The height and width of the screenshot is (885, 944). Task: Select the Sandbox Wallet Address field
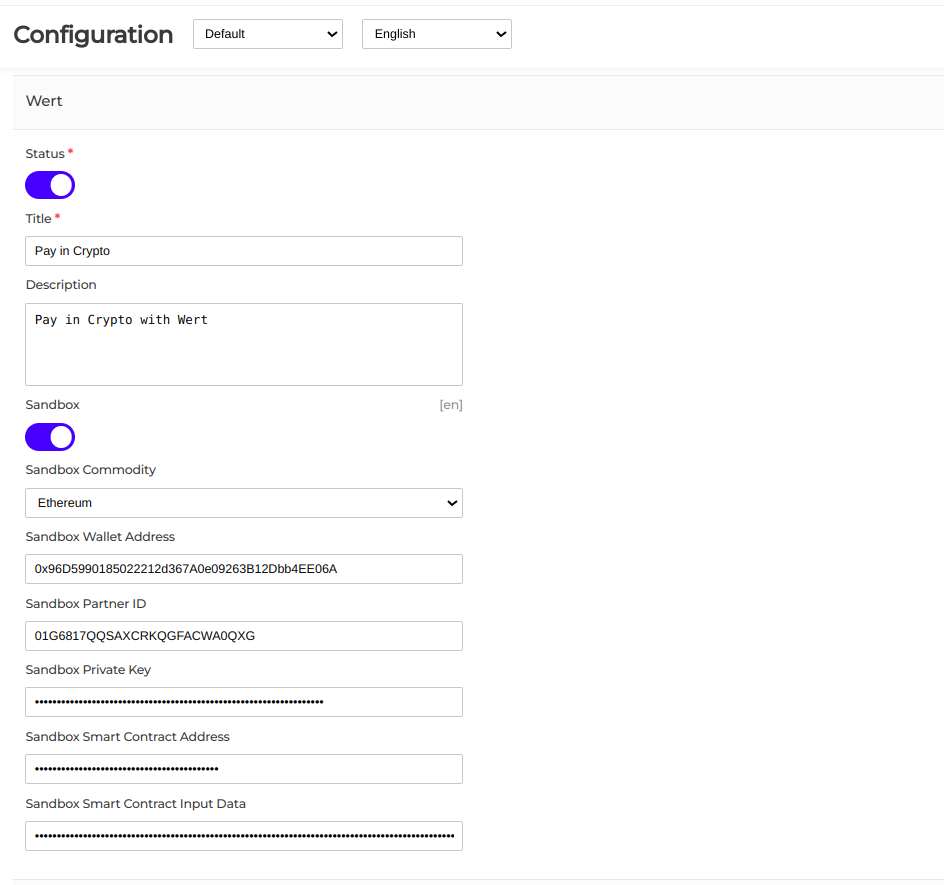coord(243,568)
